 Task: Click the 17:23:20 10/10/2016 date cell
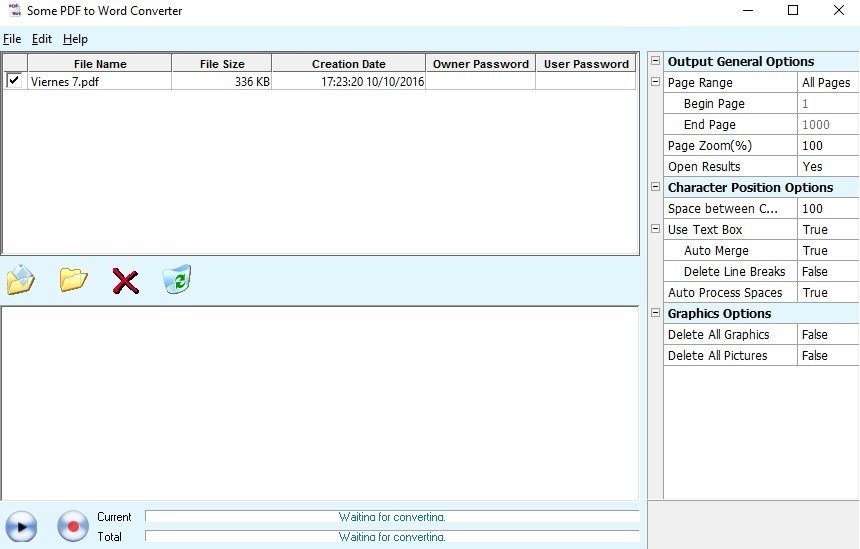coord(348,81)
